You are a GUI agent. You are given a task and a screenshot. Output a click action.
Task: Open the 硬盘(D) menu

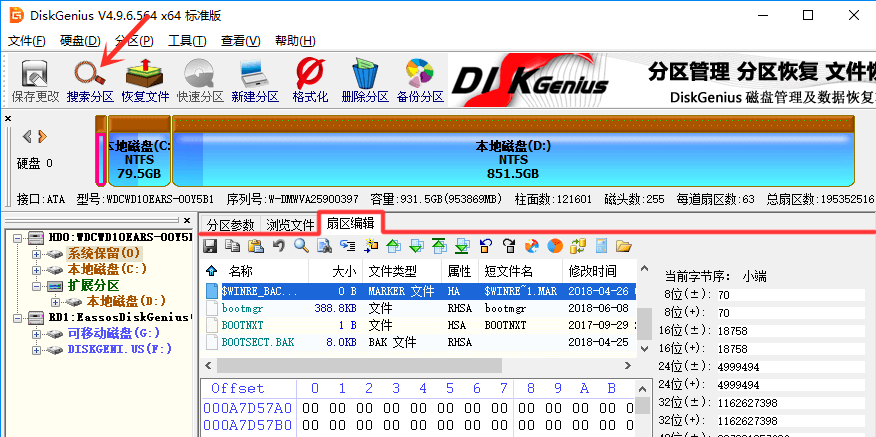(x=80, y=41)
